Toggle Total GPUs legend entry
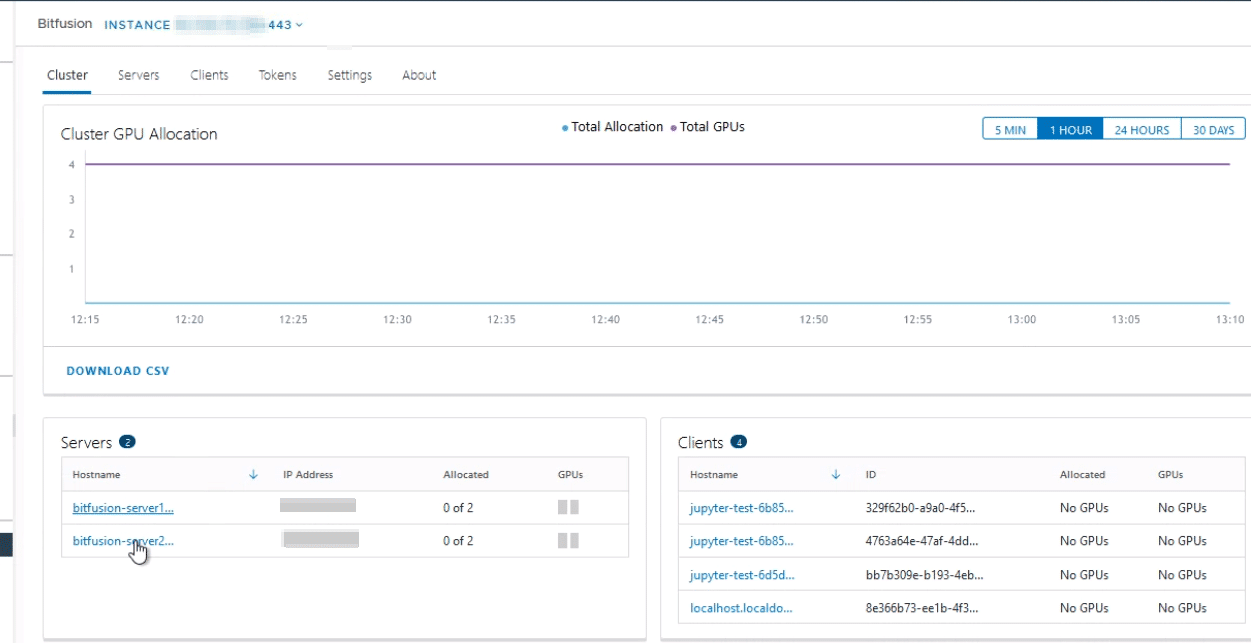The image size is (1255, 643). (x=707, y=127)
